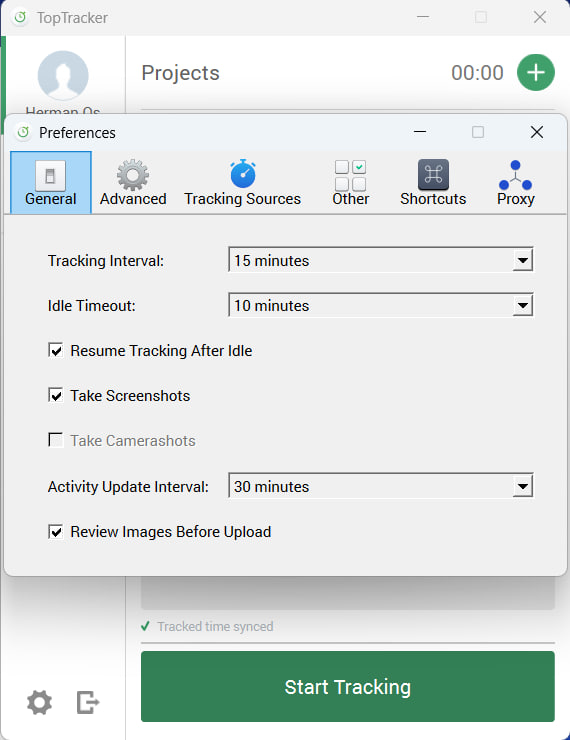Click the Projects heading

coord(181,73)
